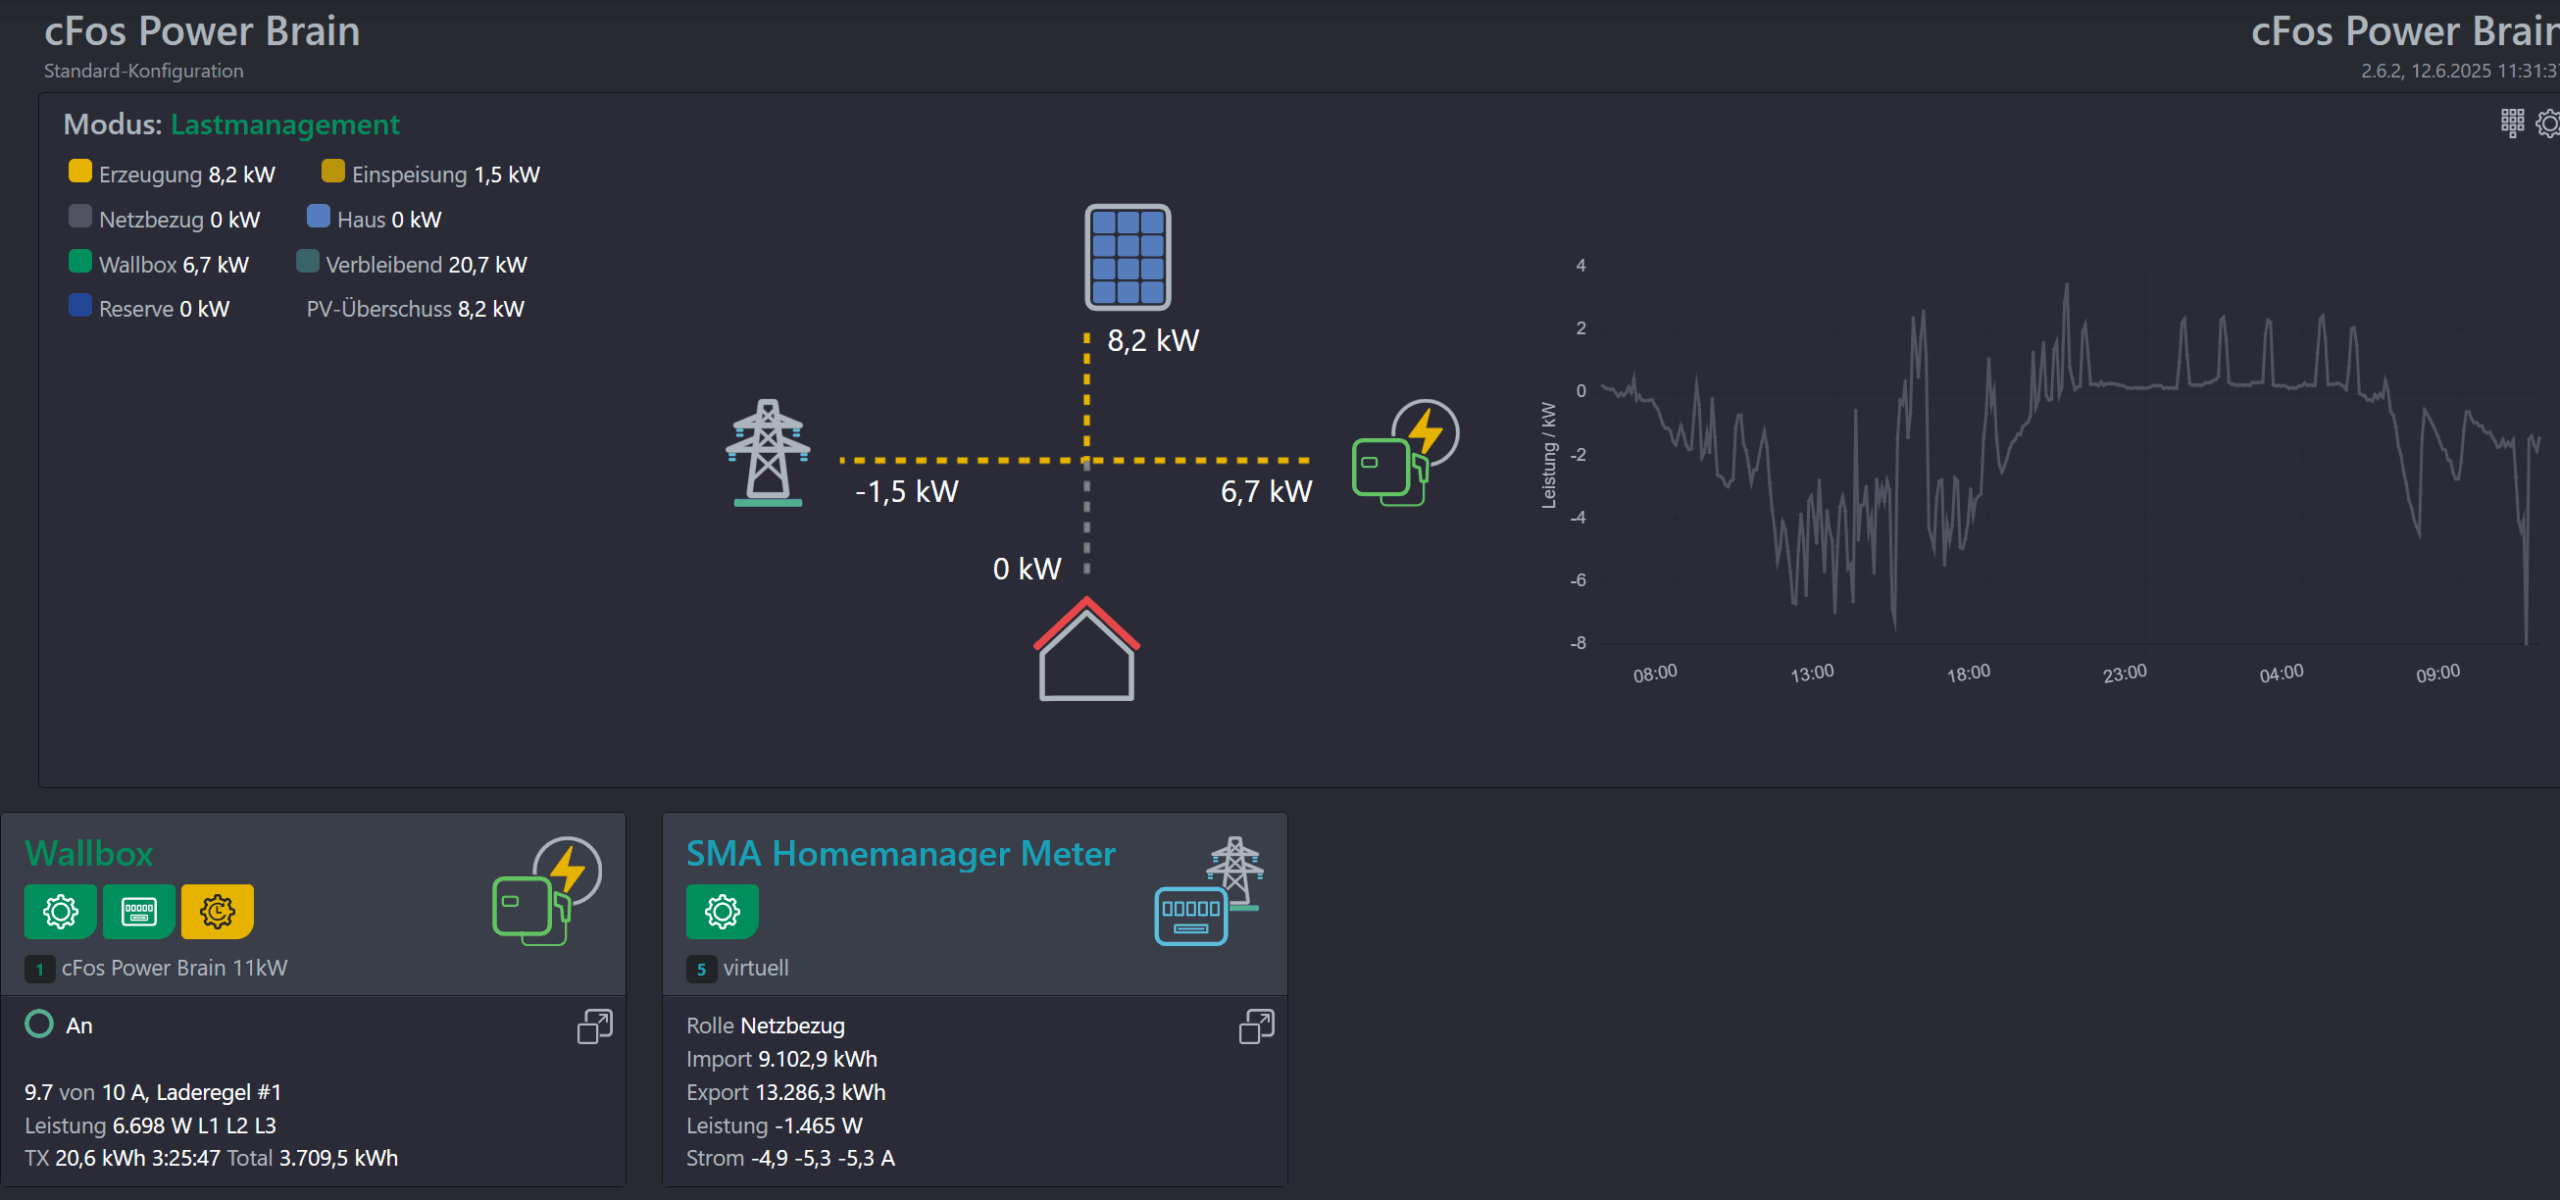Click the Strom -4,9 -5,3 -5,3 A line
The image size is (2560, 1200).
tap(790, 1158)
